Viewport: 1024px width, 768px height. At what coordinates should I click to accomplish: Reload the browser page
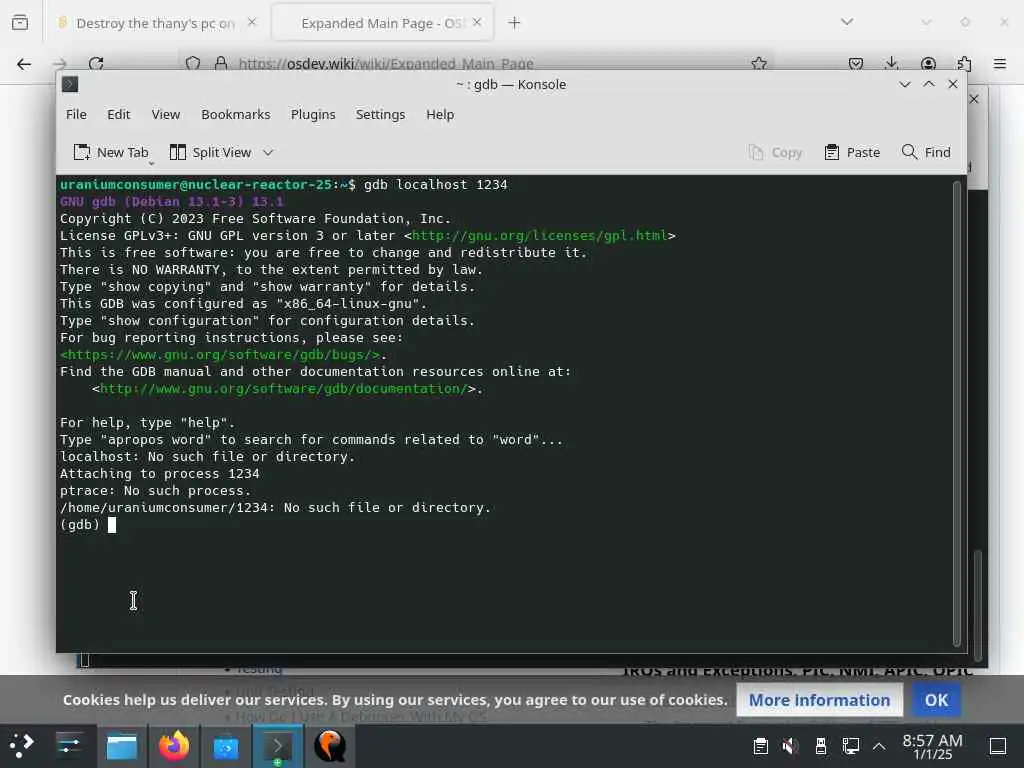pos(96,64)
